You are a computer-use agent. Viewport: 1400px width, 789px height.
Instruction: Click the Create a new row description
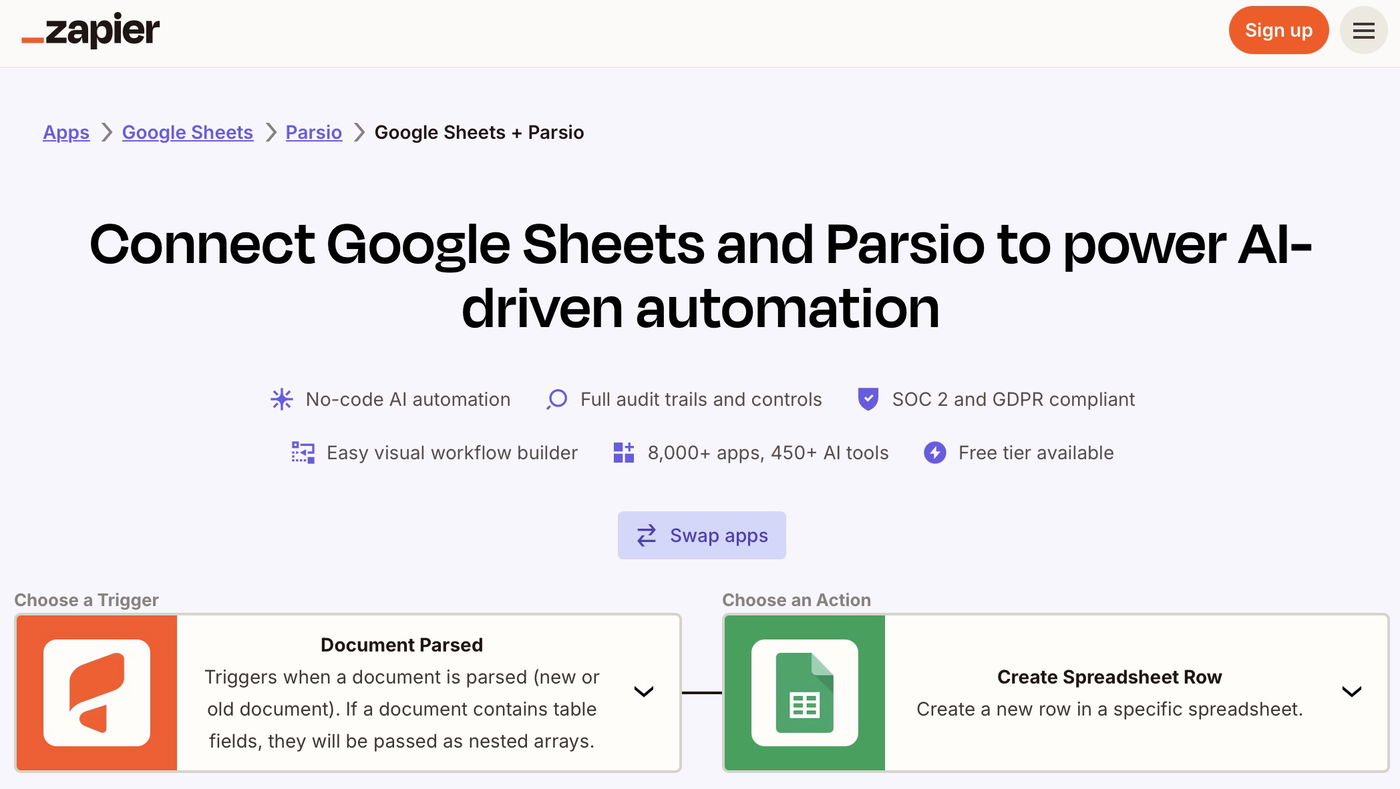coord(1110,709)
